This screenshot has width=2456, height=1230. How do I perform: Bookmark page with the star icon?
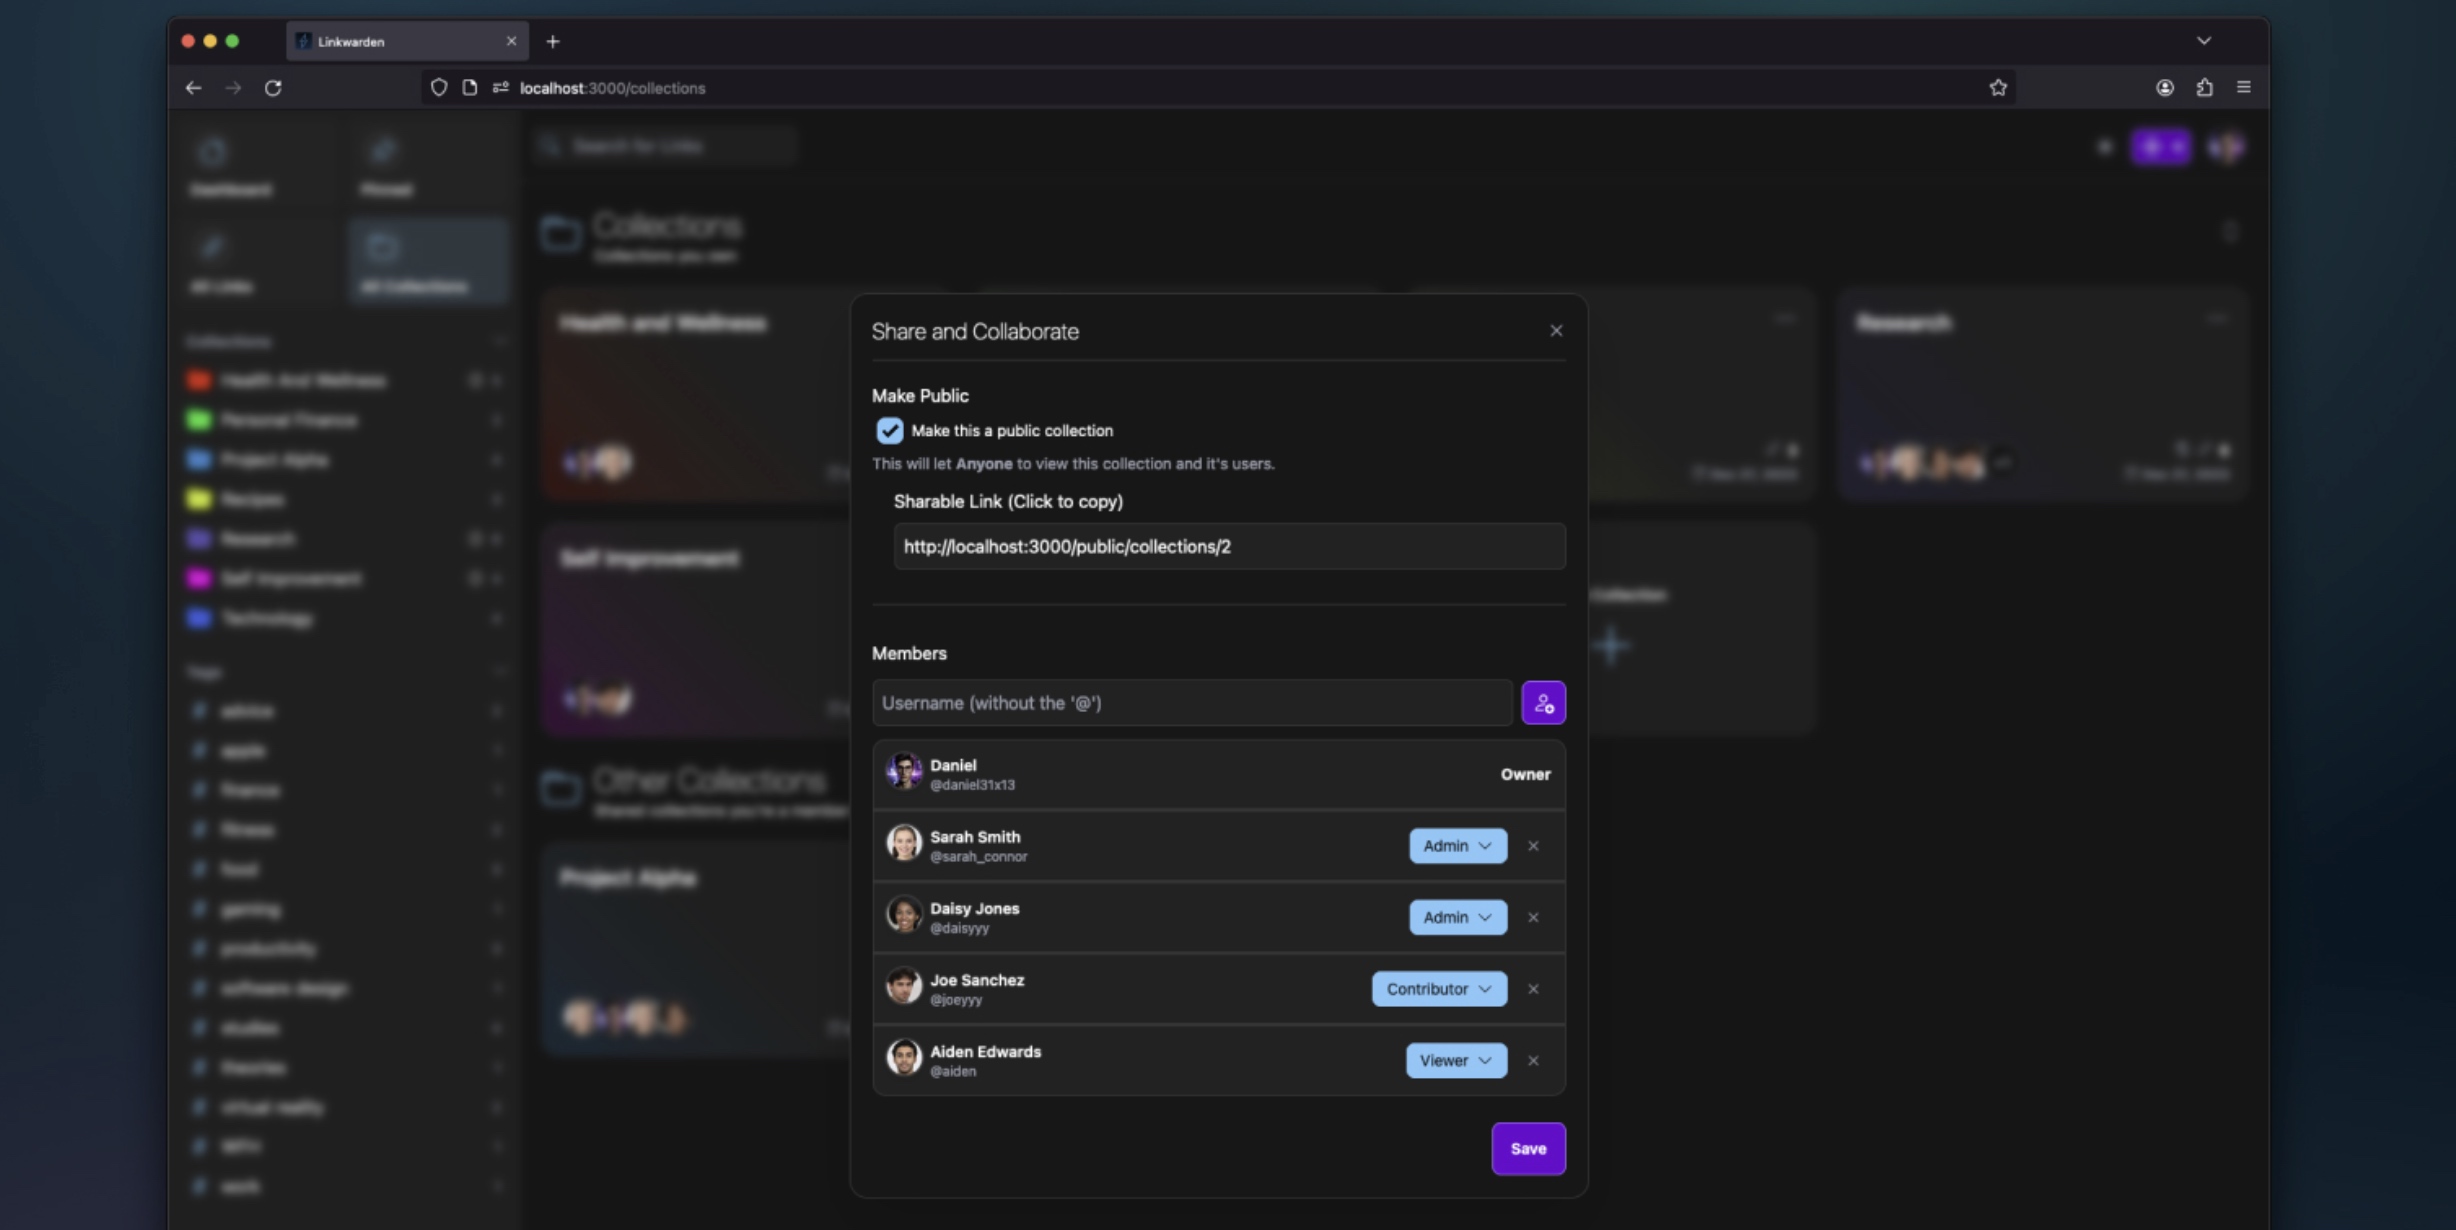pyautogui.click(x=1998, y=88)
